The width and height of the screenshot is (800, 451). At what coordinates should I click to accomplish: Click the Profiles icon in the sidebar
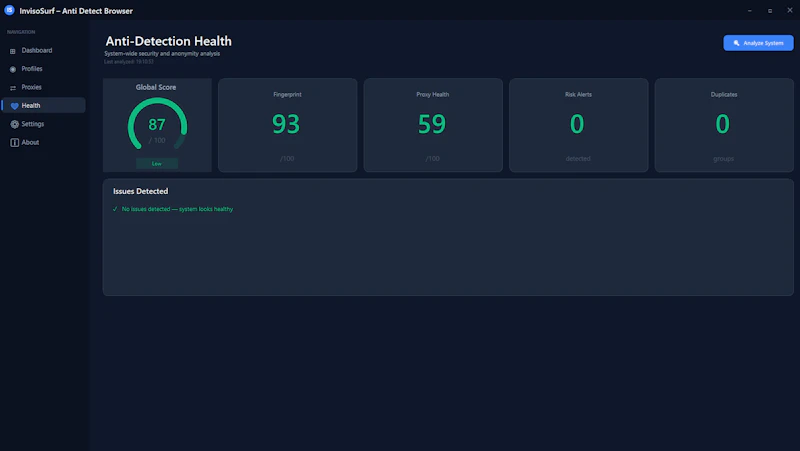coord(13,69)
